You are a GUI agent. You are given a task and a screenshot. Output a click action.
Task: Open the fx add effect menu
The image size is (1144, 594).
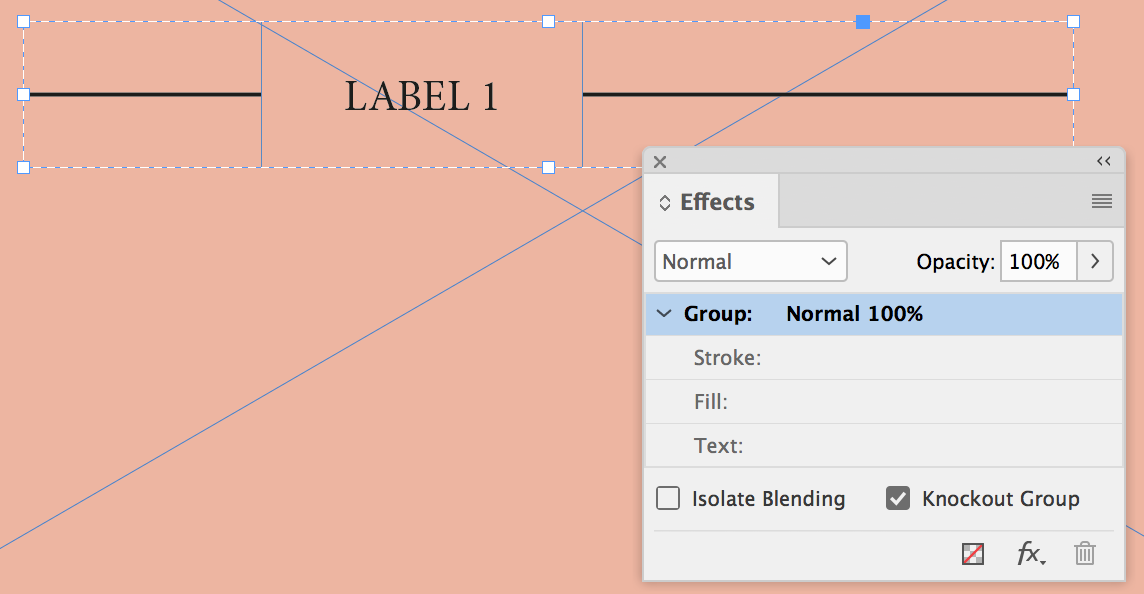(x=1030, y=553)
